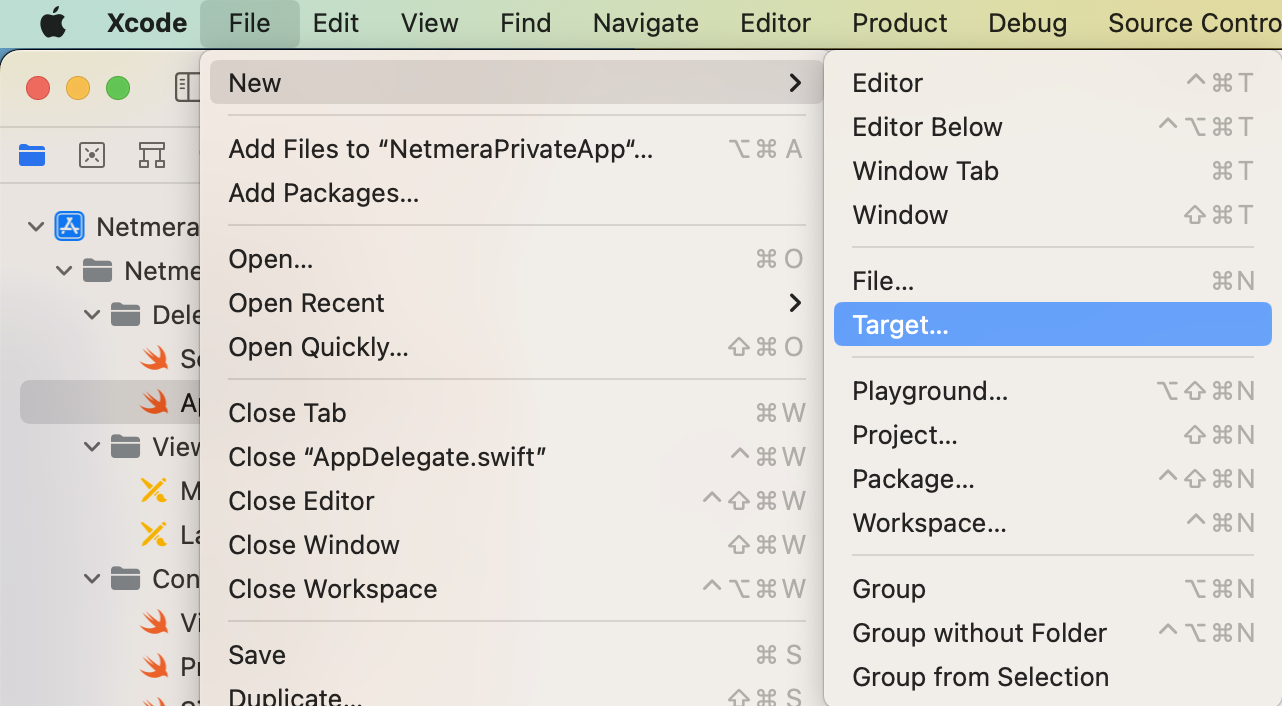Click Save in the File menu
This screenshot has height=706, width=1282.
[257, 655]
